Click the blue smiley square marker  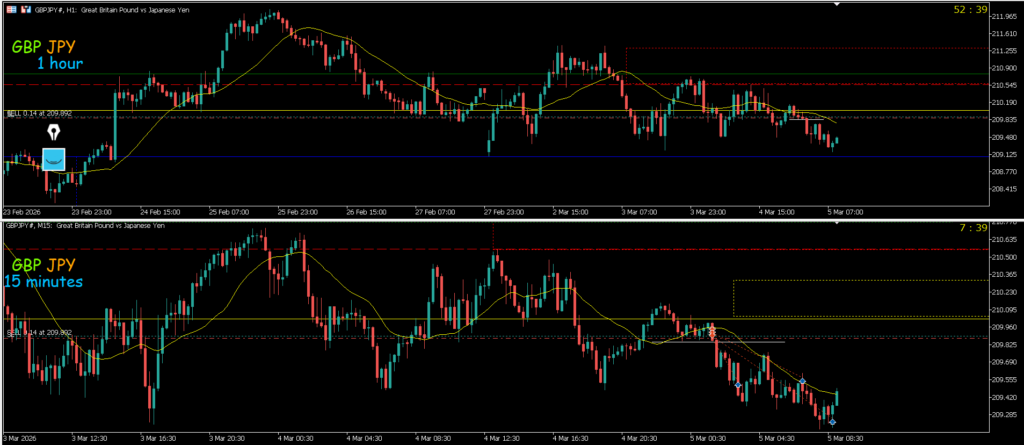point(54,160)
